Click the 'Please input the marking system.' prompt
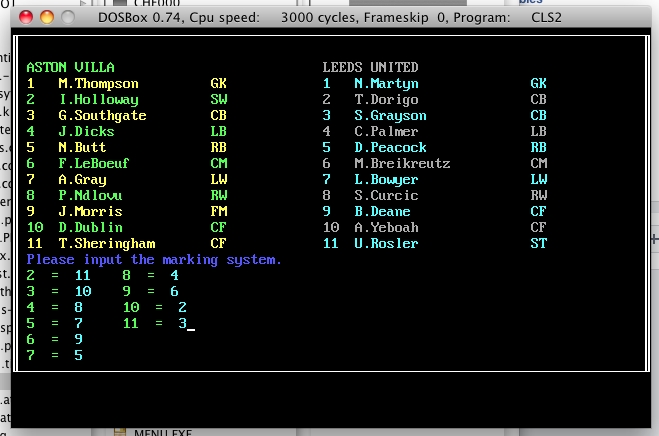 (154, 260)
